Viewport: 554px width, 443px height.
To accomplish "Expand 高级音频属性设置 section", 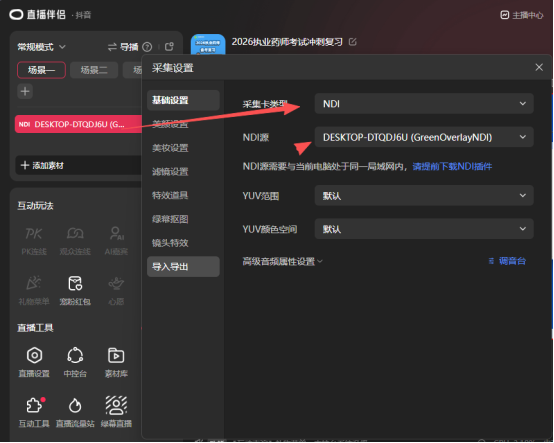I will tap(282, 261).
